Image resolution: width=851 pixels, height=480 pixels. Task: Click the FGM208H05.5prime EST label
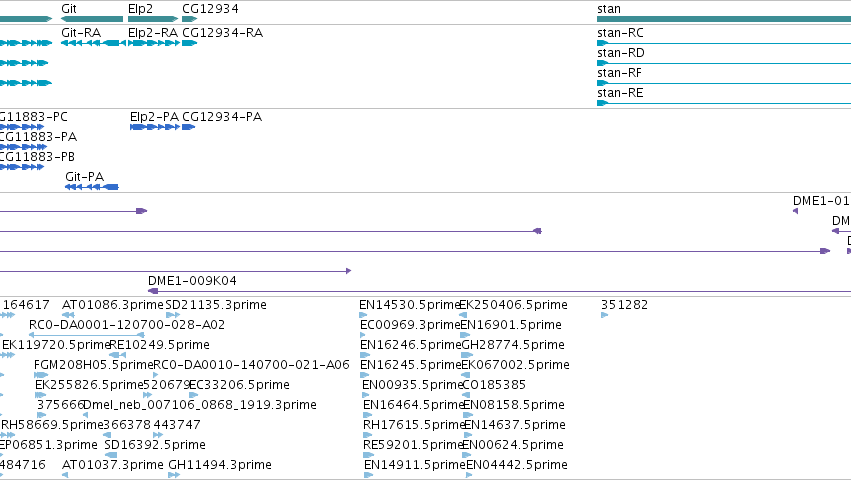point(94,365)
